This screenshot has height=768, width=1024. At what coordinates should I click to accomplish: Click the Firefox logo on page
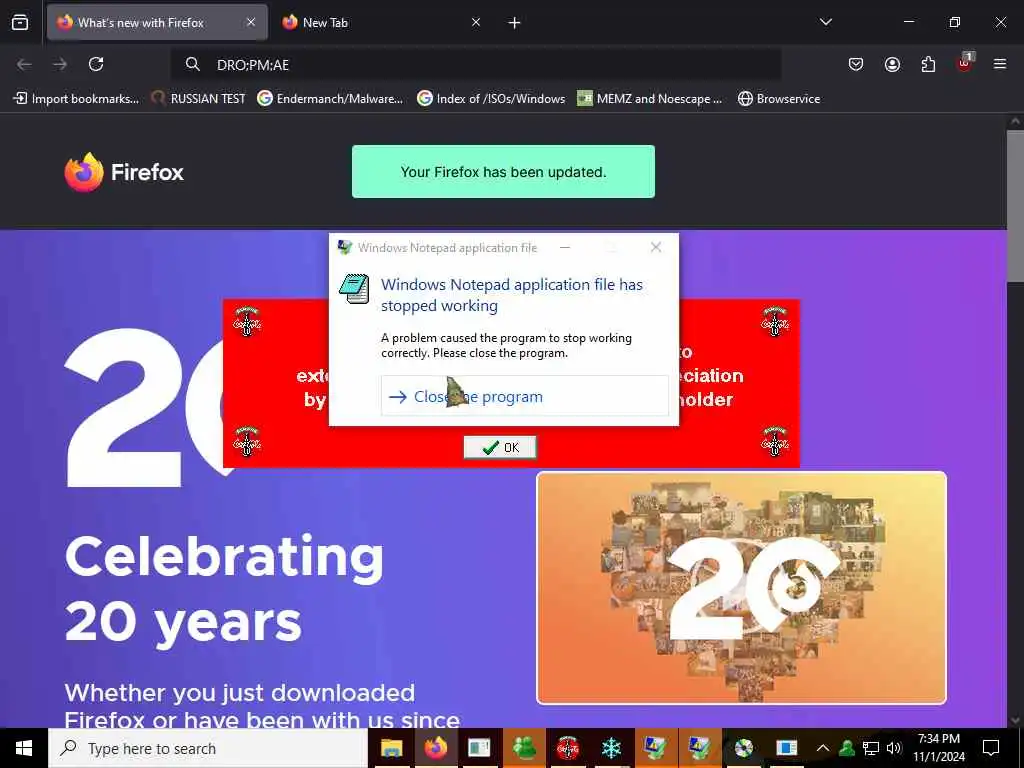[x=124, y=172]
